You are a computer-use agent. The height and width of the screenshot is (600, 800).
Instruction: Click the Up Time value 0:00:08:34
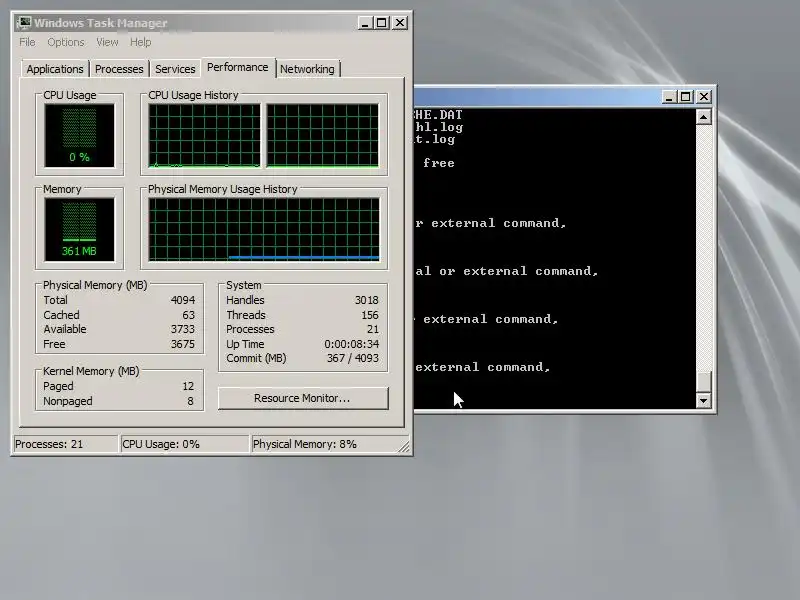(x=352, y=344)
